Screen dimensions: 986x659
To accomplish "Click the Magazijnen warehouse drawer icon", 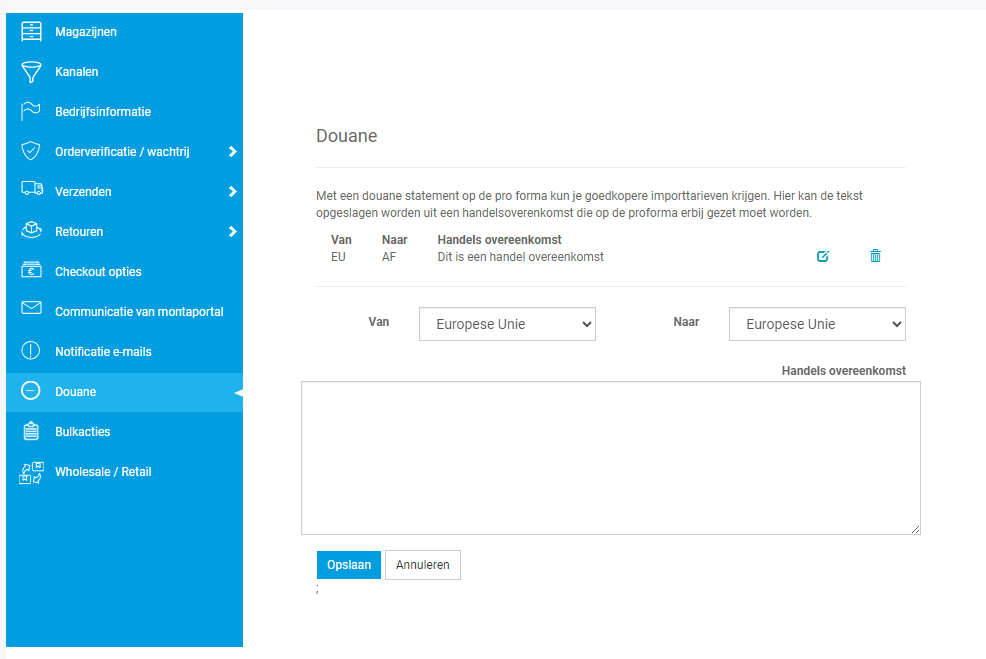I will (x=31, y=31).
